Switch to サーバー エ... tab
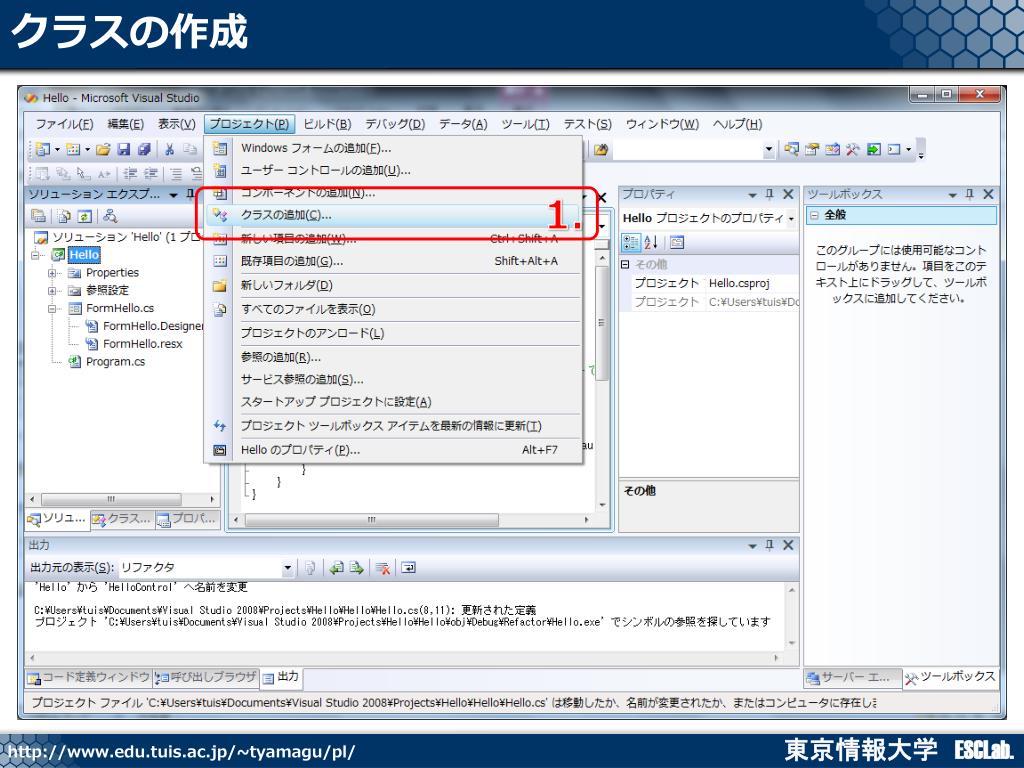The width and height of the screenshot is (1024, 768). 852,679
